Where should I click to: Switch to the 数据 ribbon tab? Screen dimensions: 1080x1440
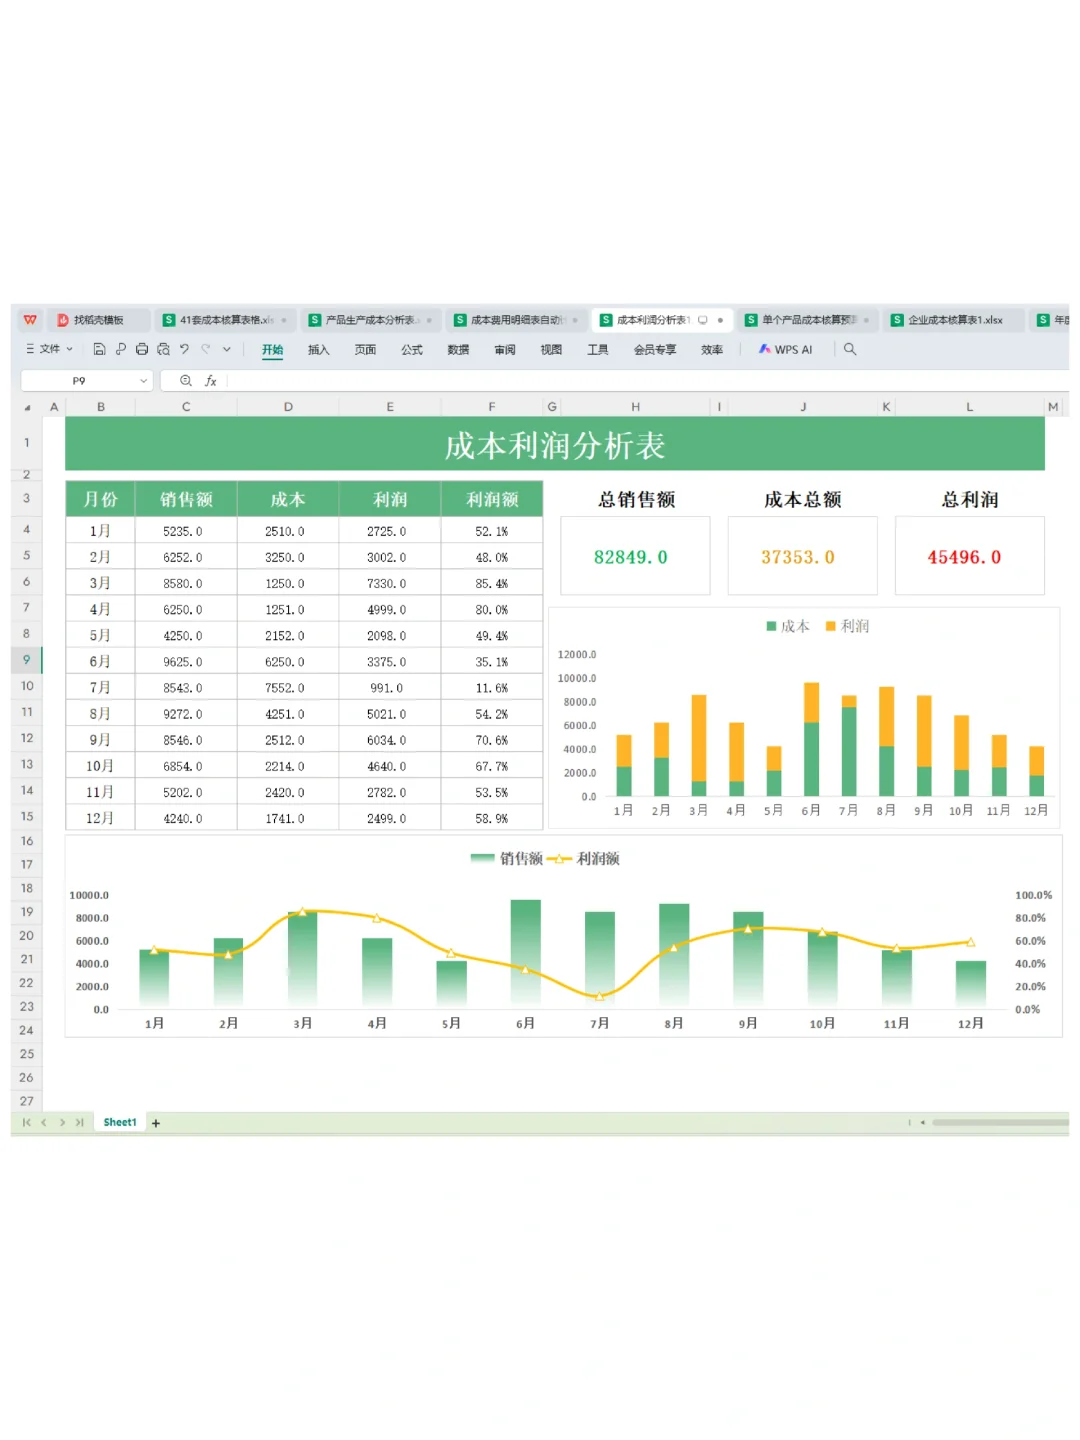[457, 349]
